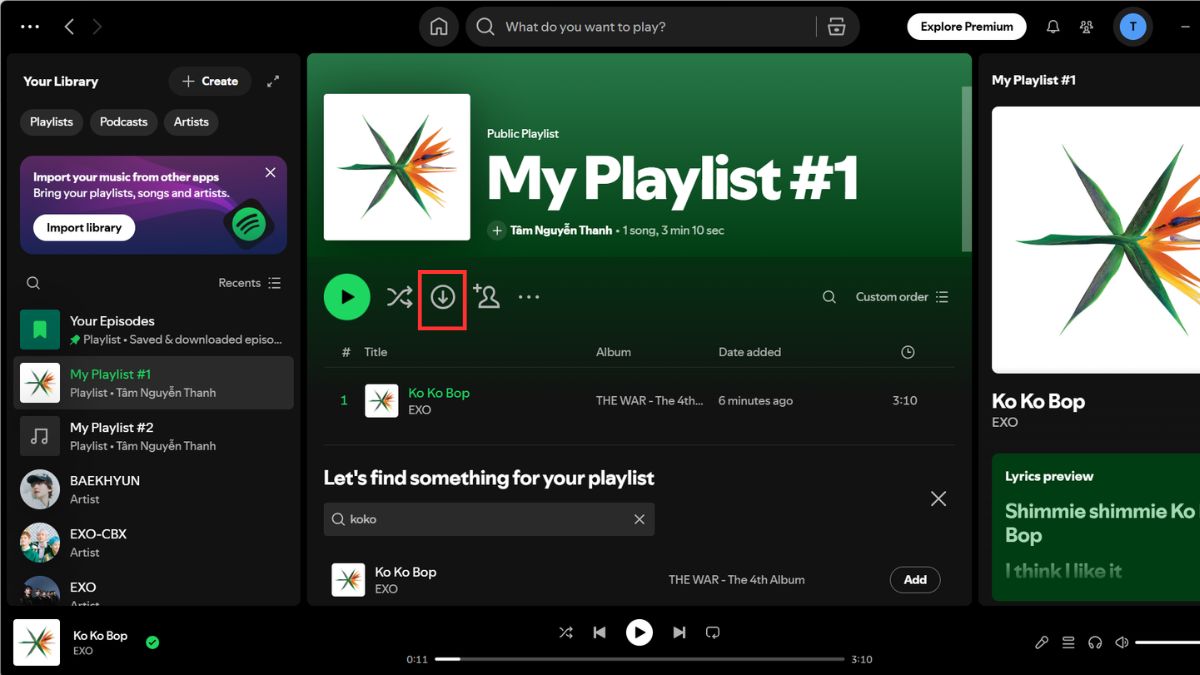Expand Your Library to full view
The height and width of the screenshot is (675, 1200).
point(273,82)
